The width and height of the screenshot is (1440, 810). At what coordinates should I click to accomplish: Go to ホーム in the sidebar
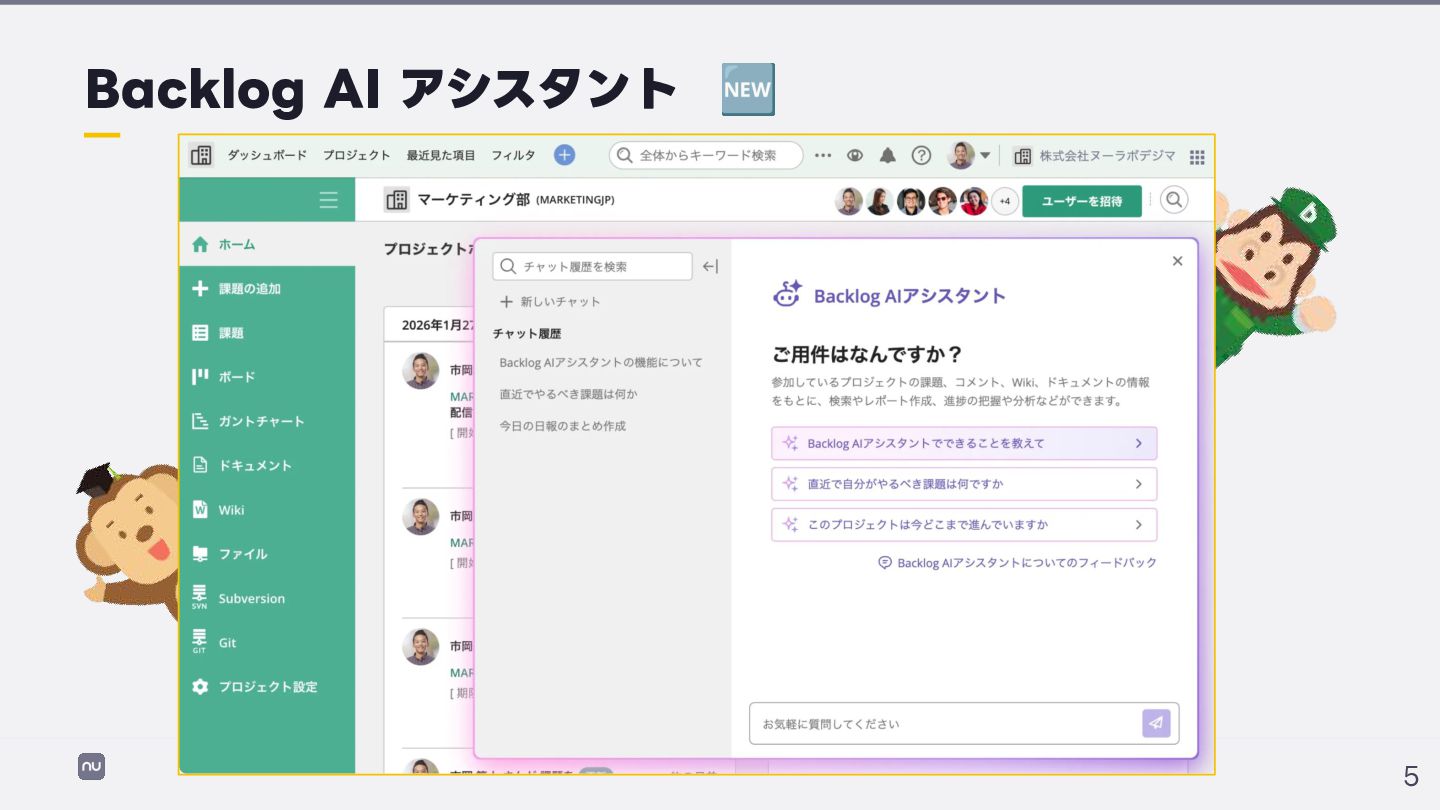coord(267,244)
